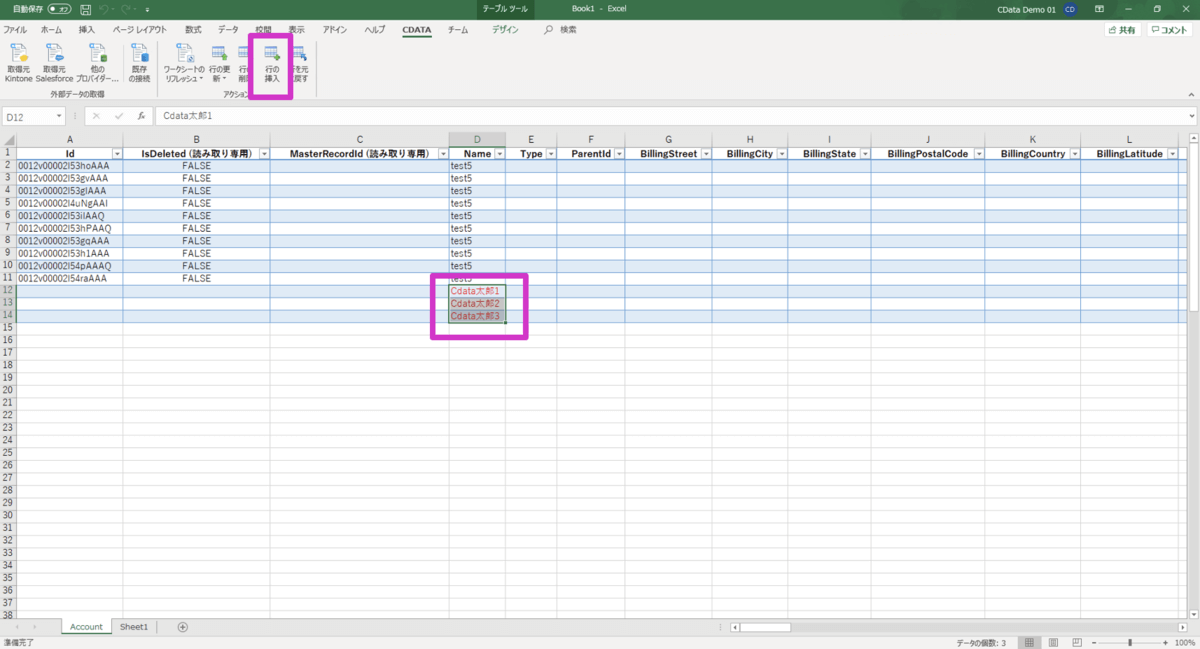Open IsDeleted column filter dropdown
Screen dimensions: 1200x649
point(264,154)
